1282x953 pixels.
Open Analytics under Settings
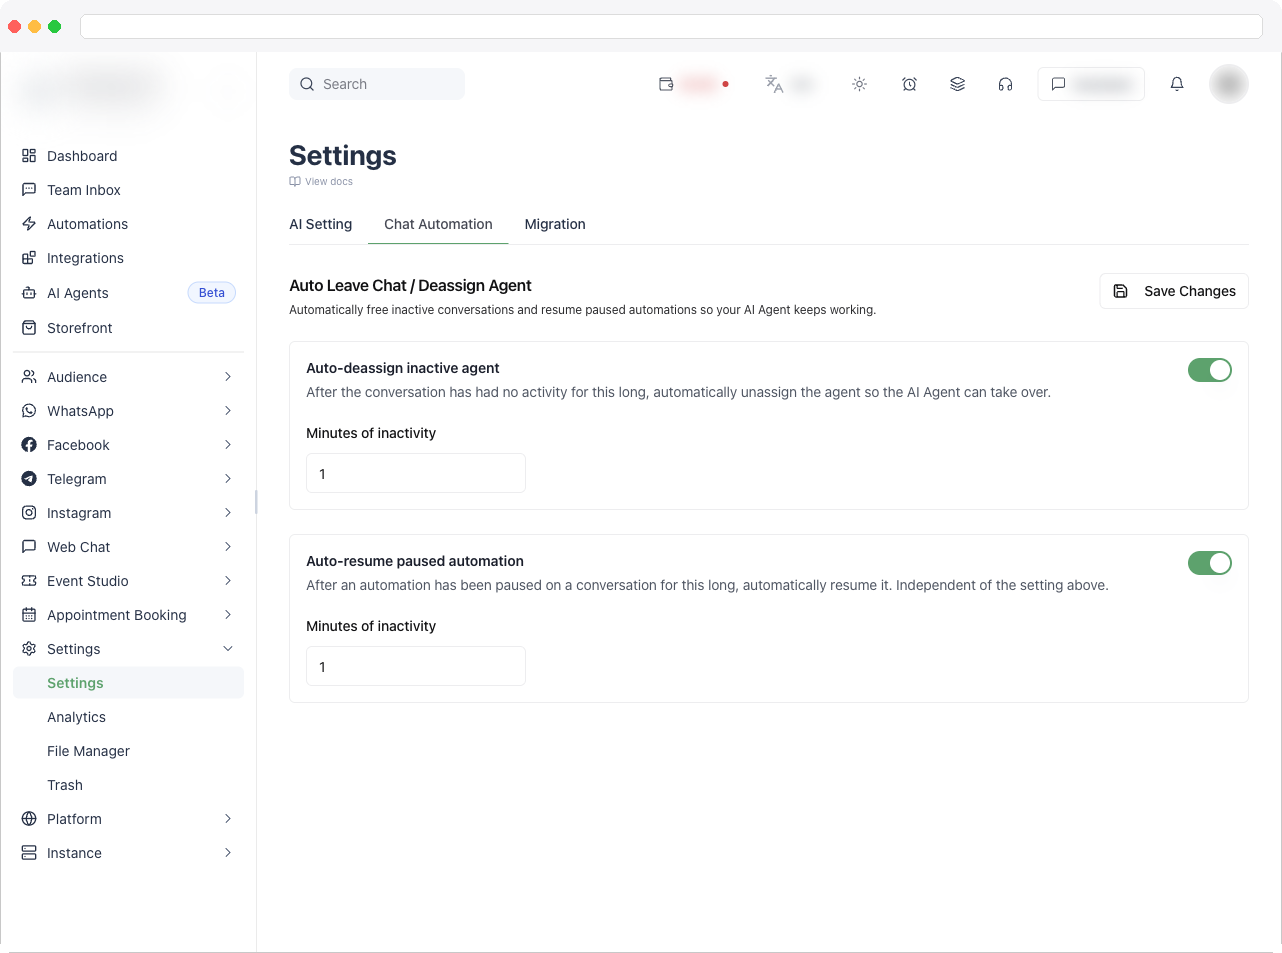tap(76, 717)
